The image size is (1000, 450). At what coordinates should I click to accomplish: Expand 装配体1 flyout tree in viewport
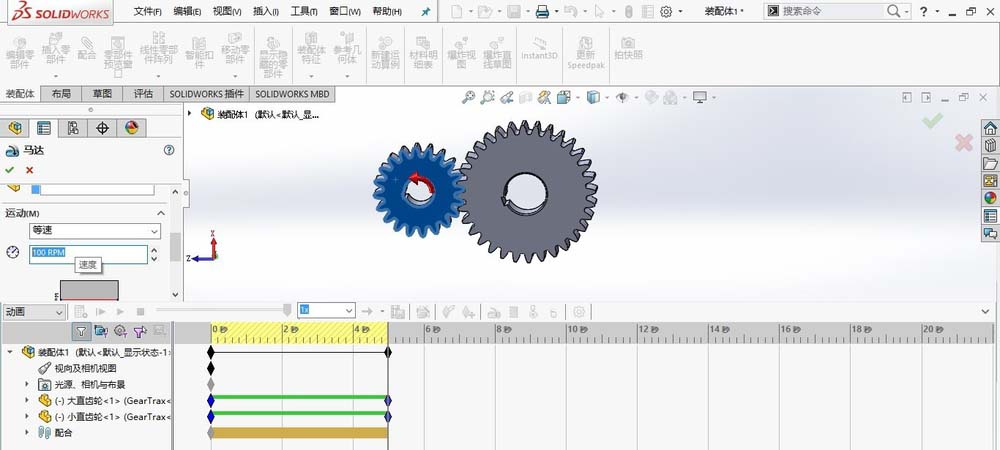(189, 113)
